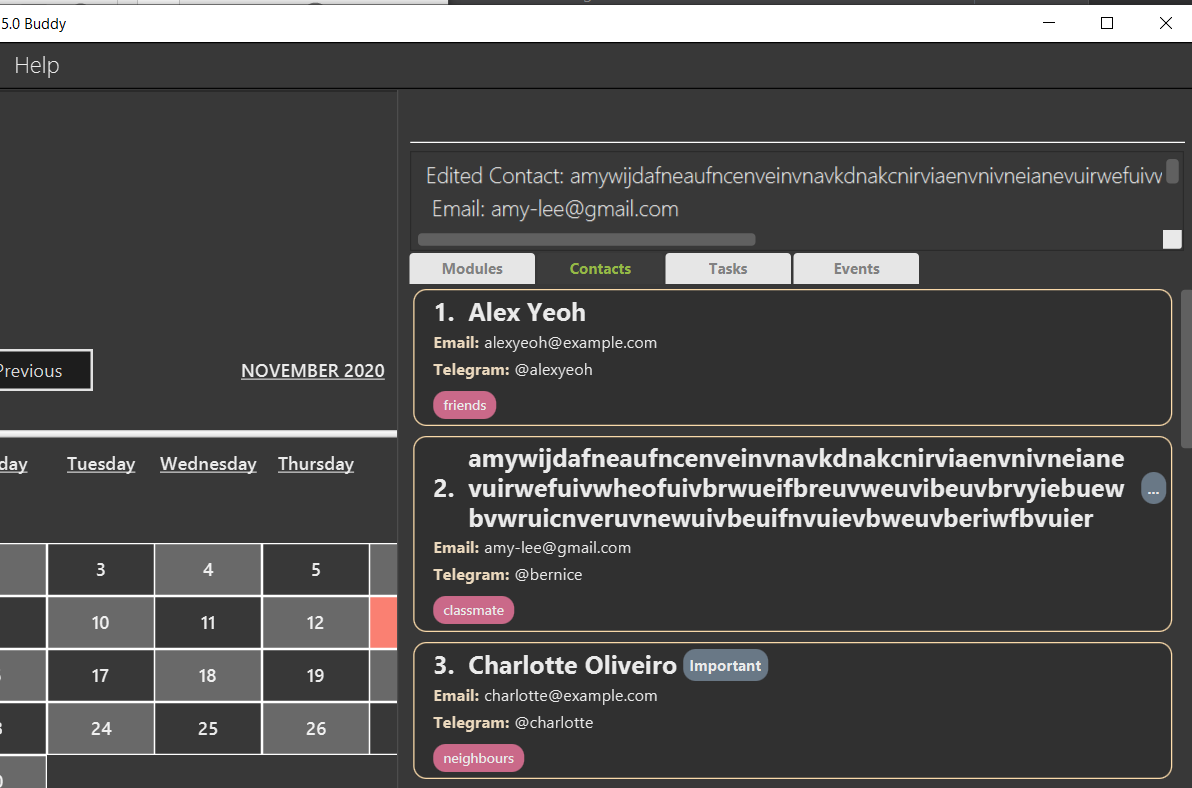Click the Edited Contact result text
Screen dimensions: 1192x788
[794, 176]
